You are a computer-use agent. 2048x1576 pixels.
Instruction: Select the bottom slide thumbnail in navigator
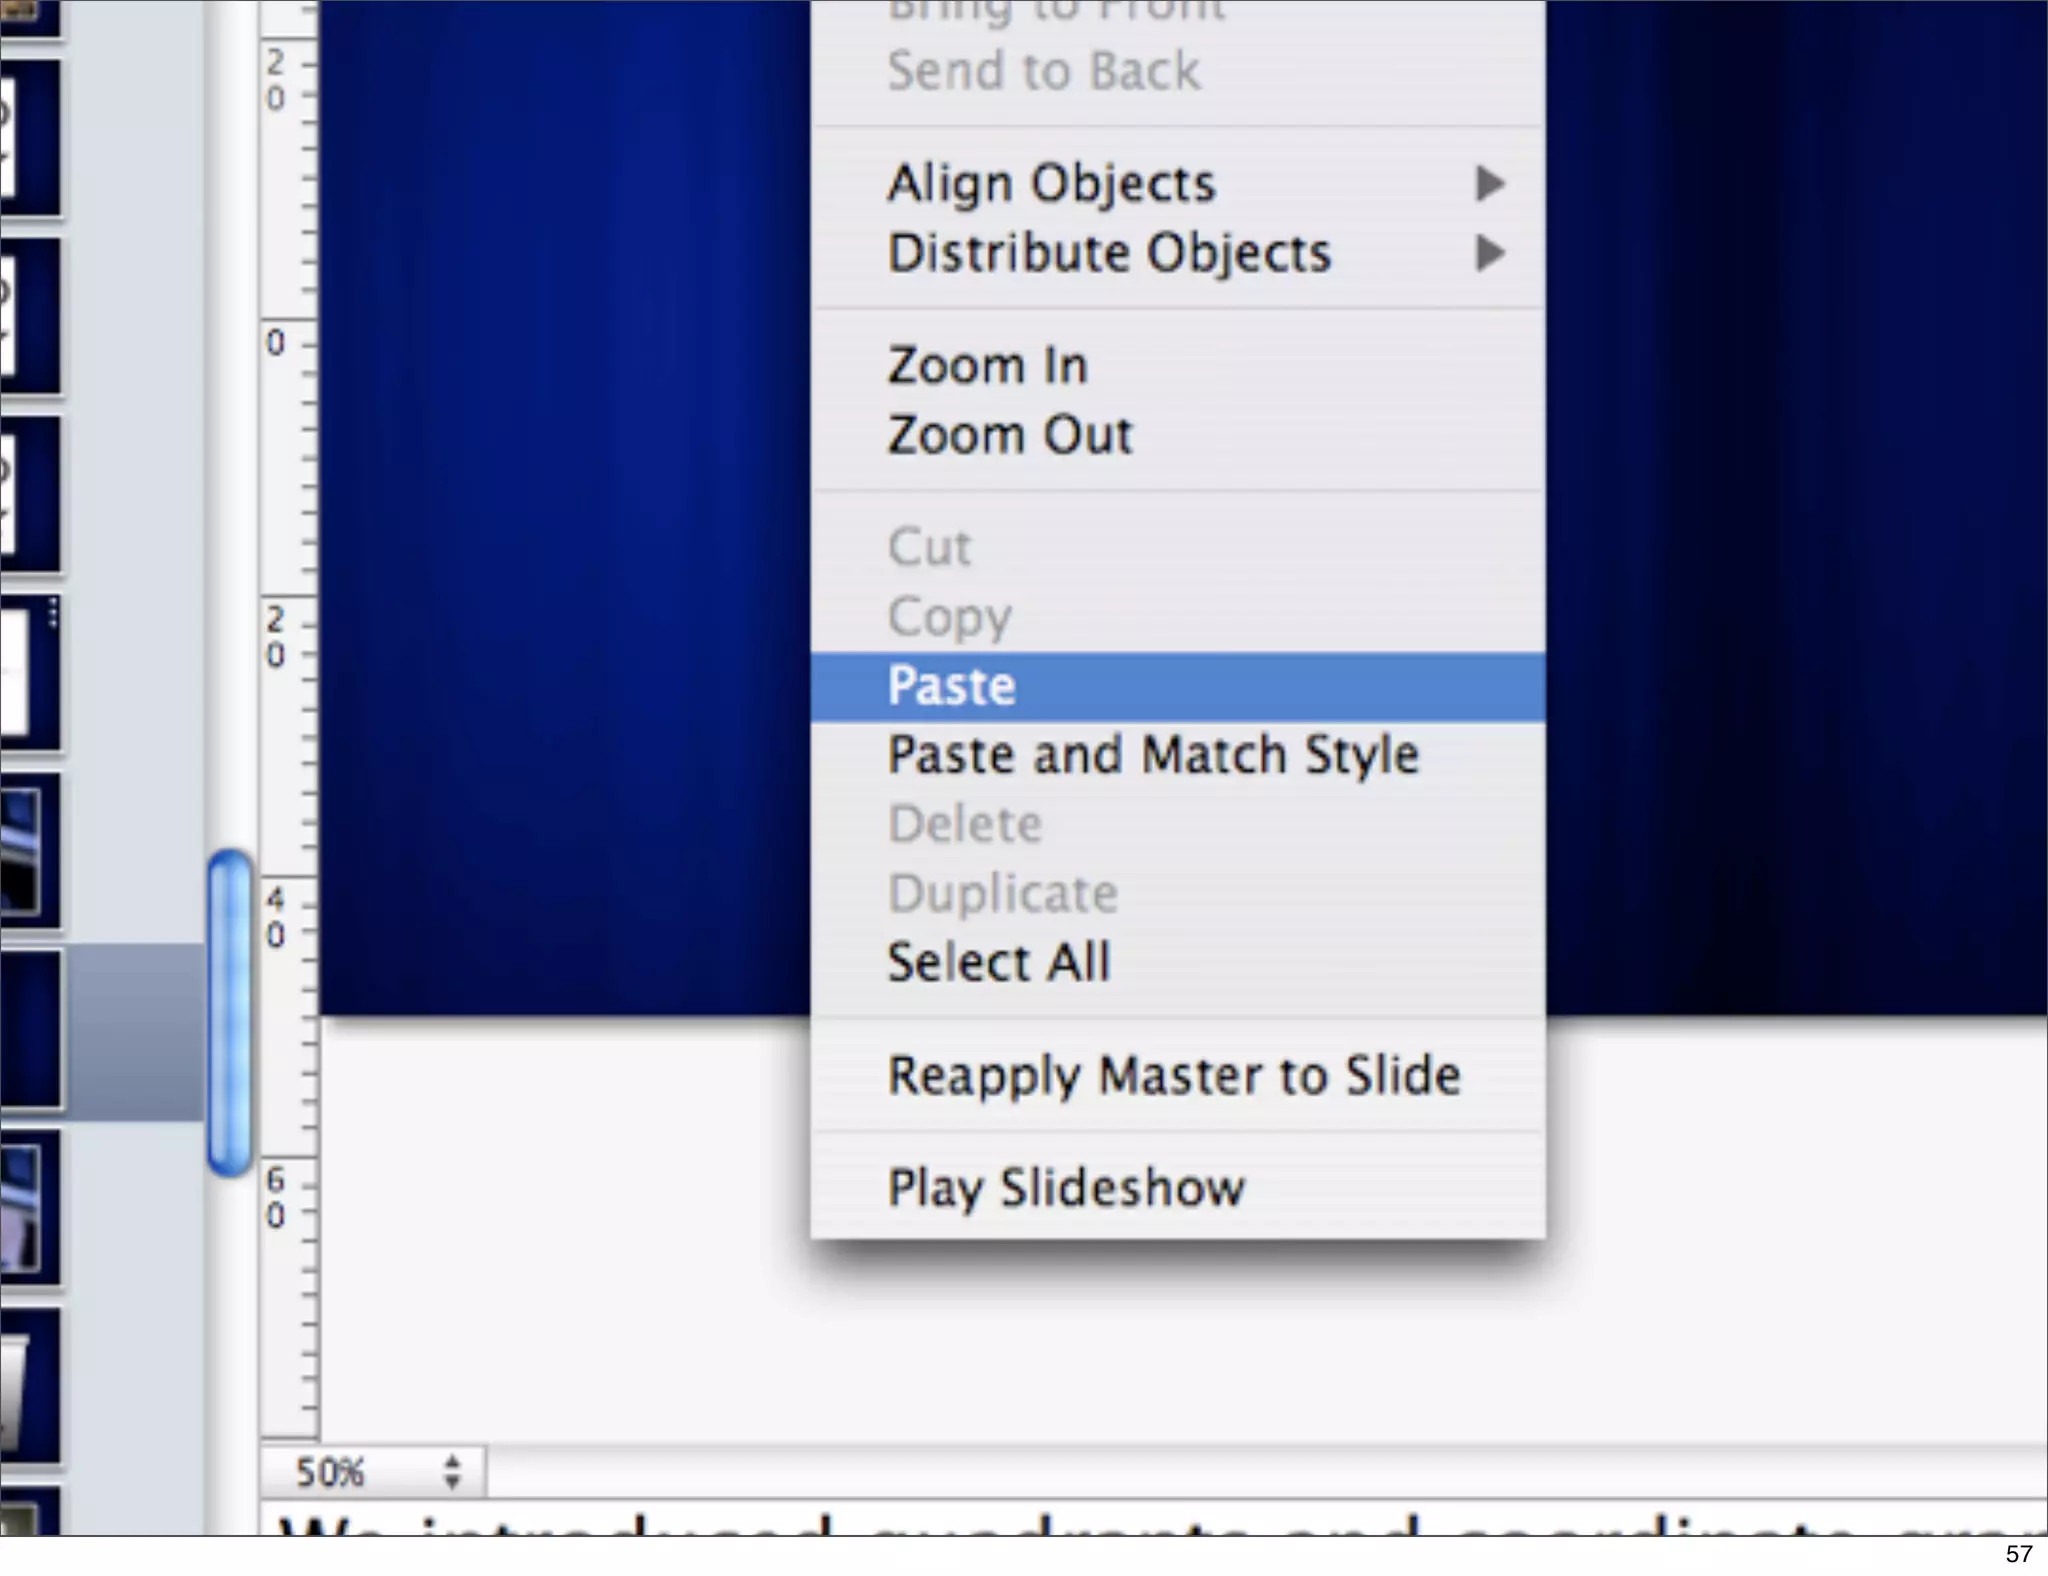[28, 1512]
